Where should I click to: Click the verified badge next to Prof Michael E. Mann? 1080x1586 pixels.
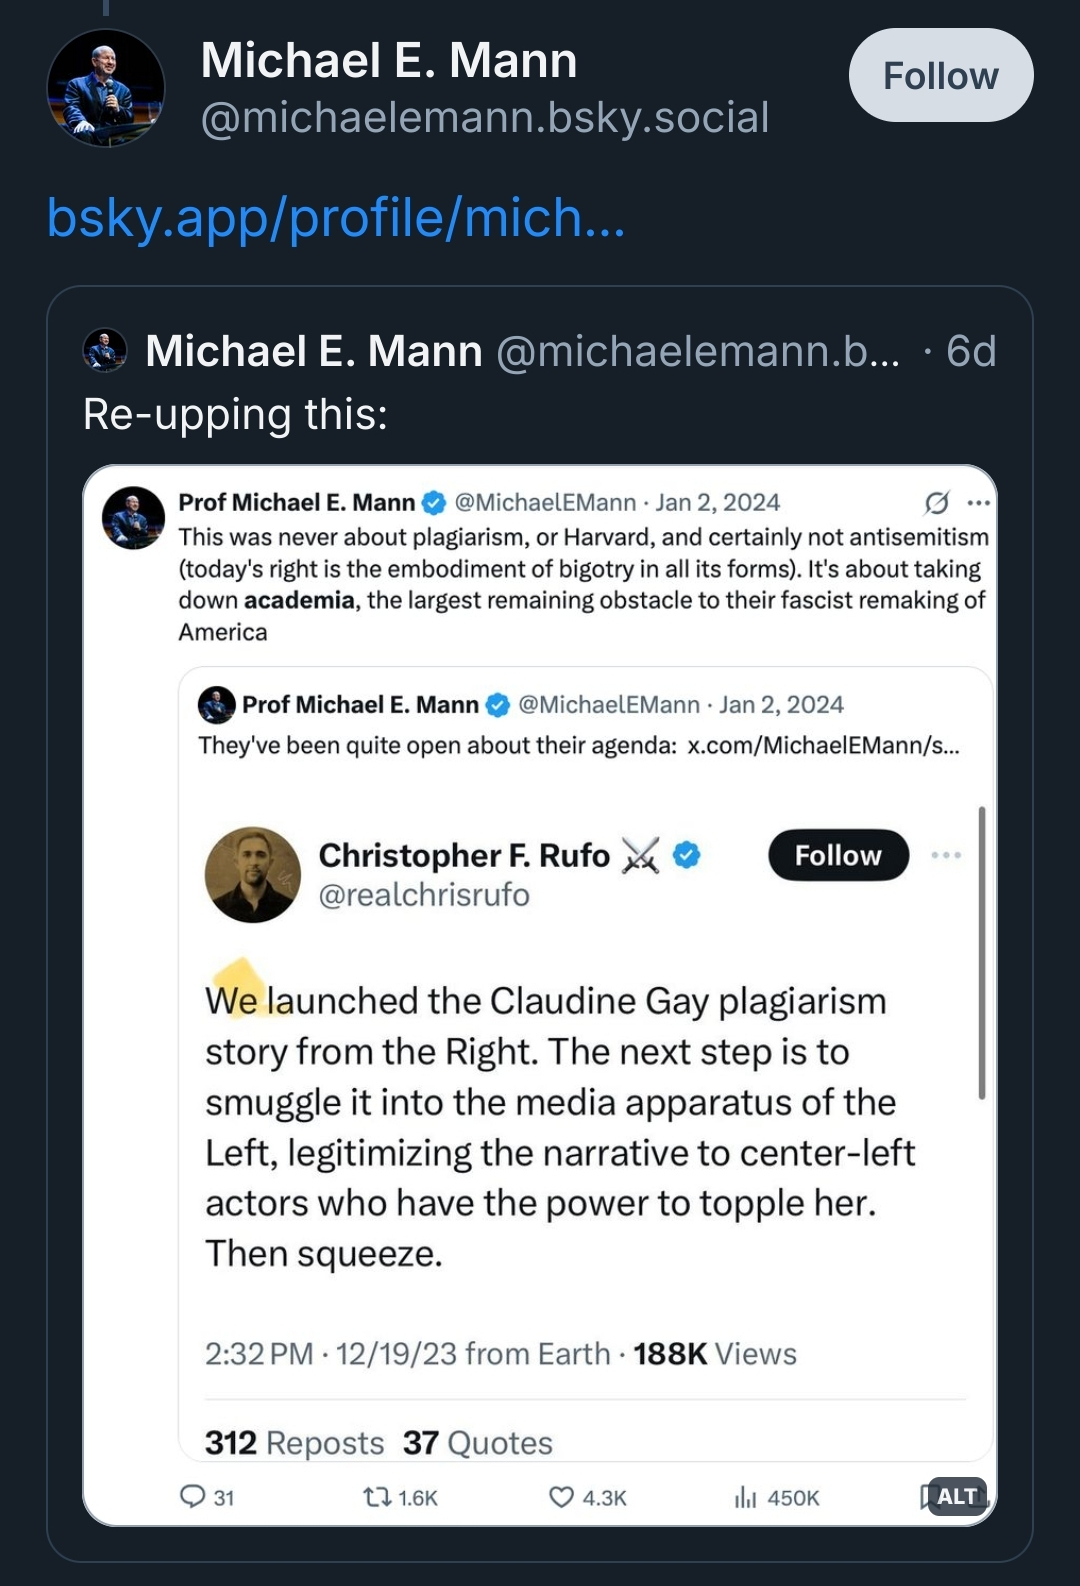(434, 502)
